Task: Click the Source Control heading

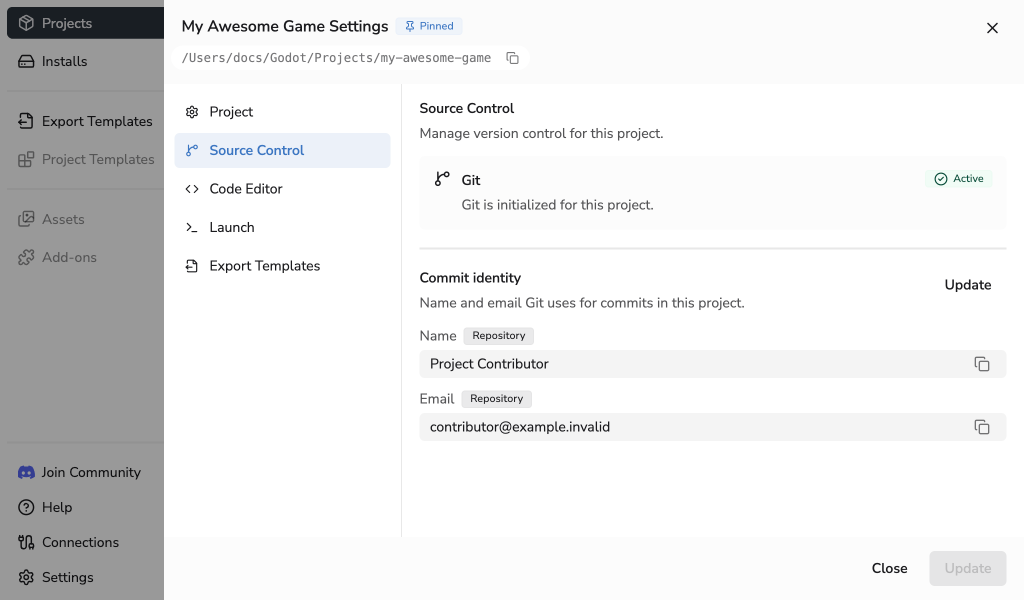Action: 467,108
